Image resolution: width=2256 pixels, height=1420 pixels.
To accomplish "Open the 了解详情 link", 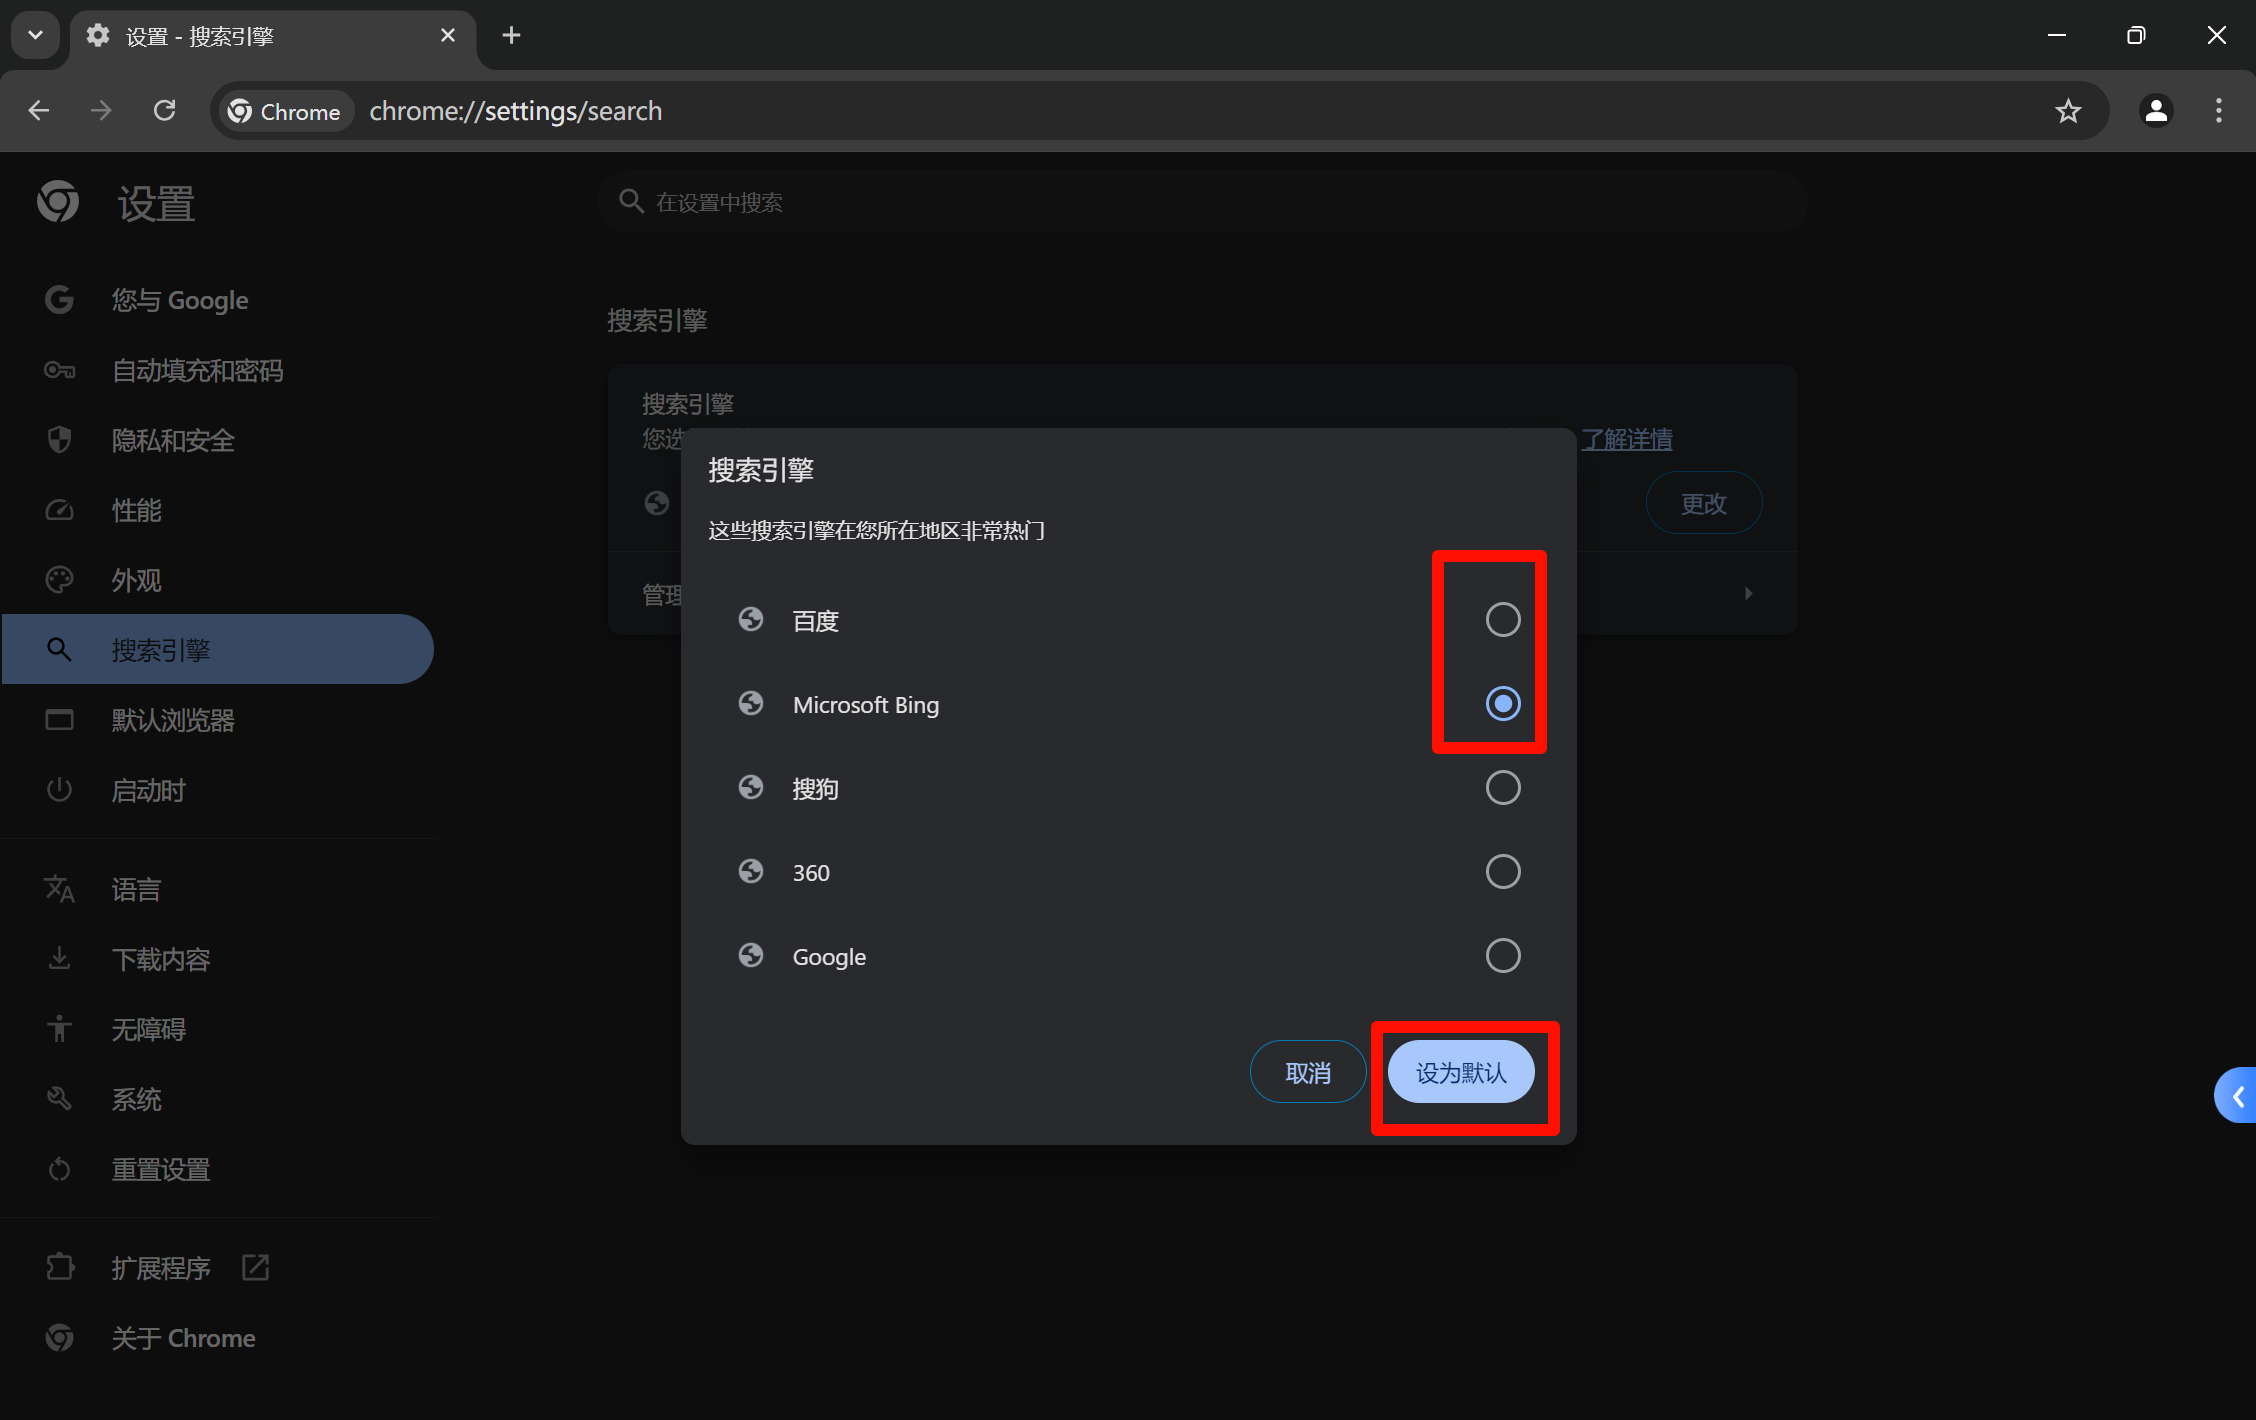I will pyautogui.click(x=1627, y=439).
